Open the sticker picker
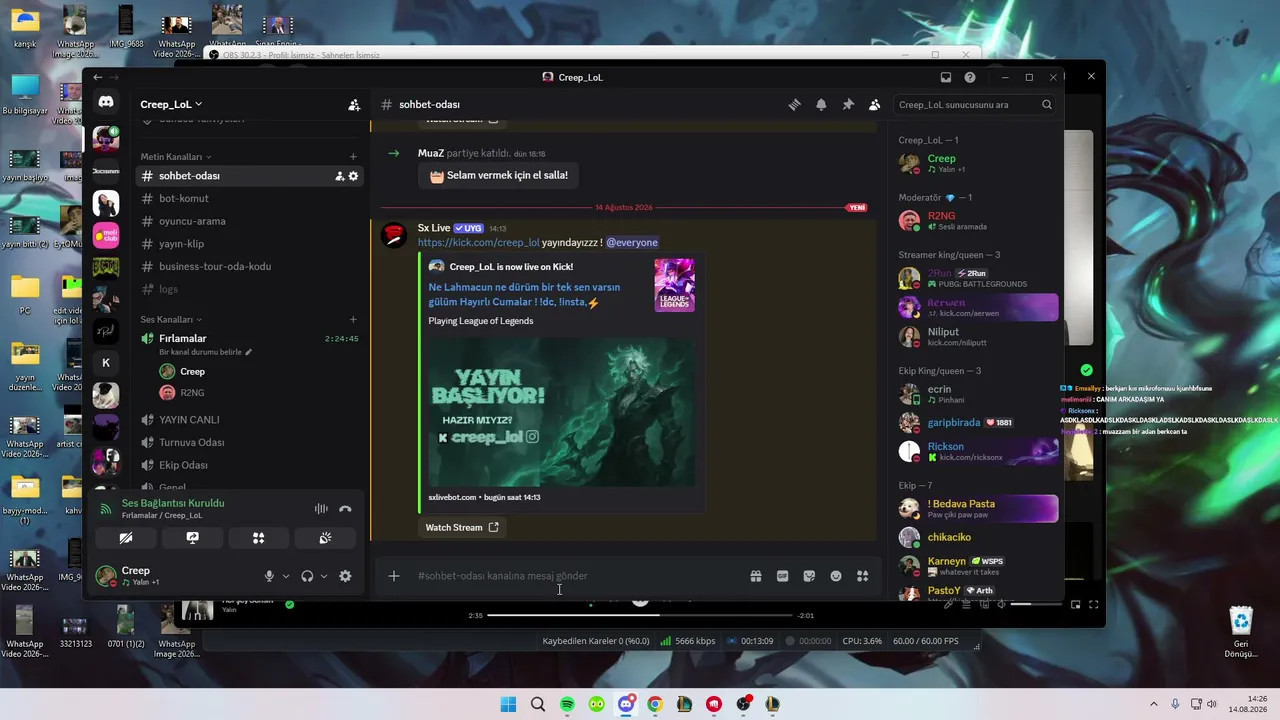The height and width of the screenshot is (720, 1280). pyautogui.click(x=809, y=576)
